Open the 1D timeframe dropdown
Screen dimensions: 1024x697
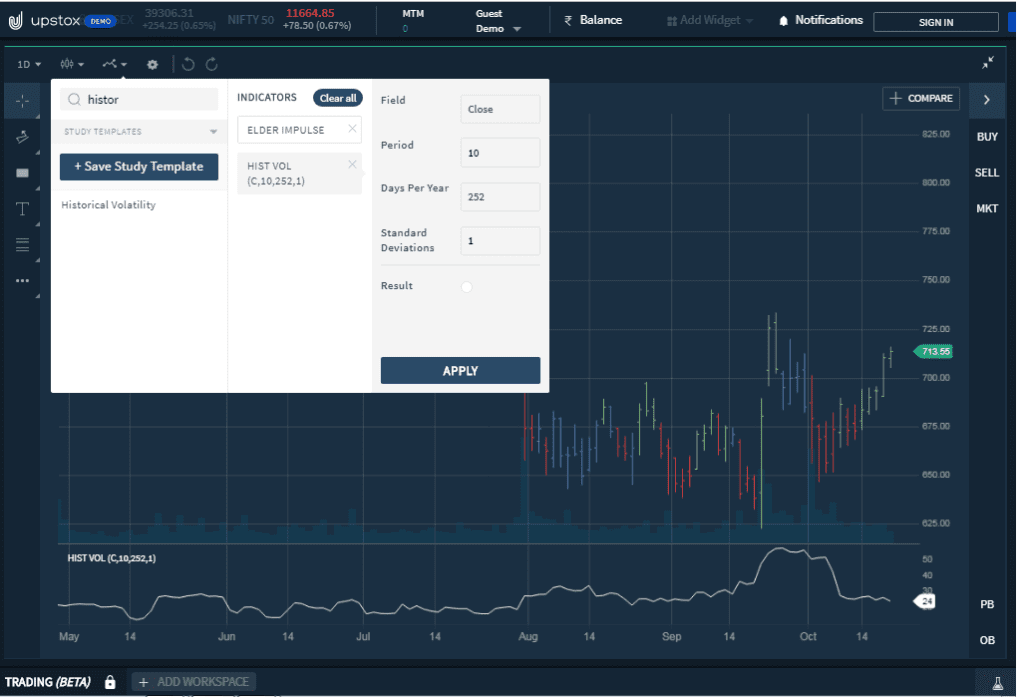27,63
